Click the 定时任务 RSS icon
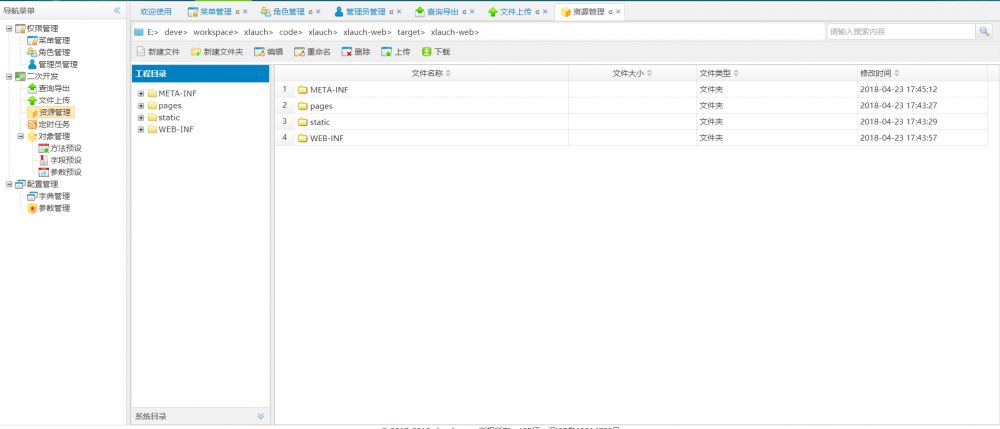The height and width of the screenshot is (429, 1000). (x=32, y=124)
